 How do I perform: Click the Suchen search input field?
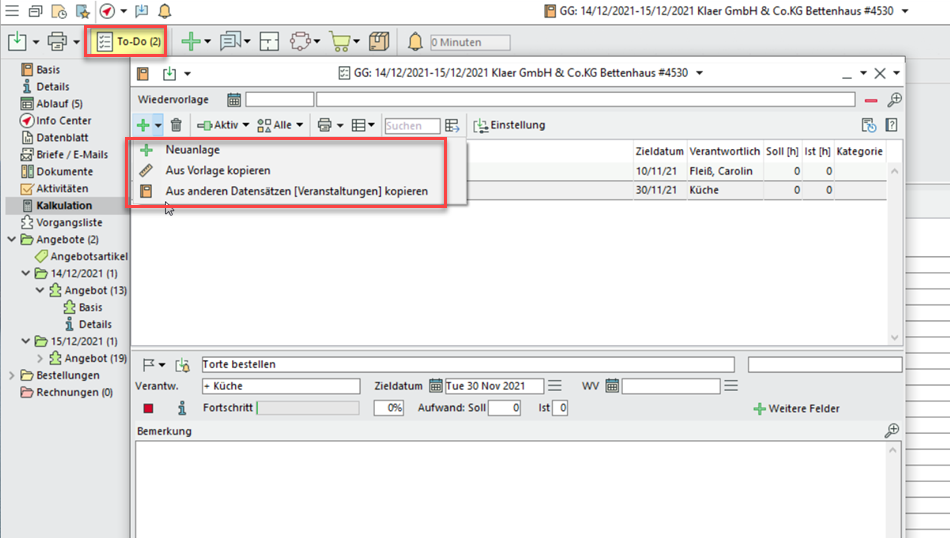(x=411, y=126)
